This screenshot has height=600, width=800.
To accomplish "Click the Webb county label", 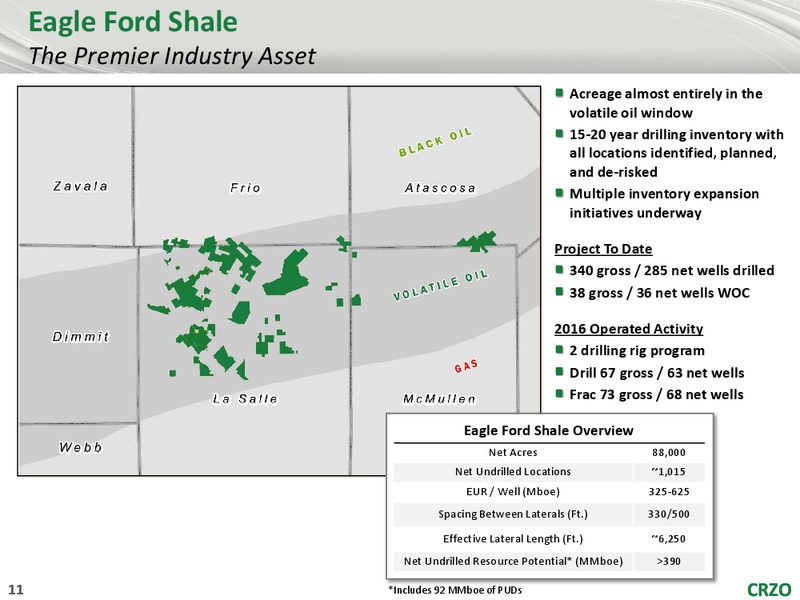I will coord(81,447).
